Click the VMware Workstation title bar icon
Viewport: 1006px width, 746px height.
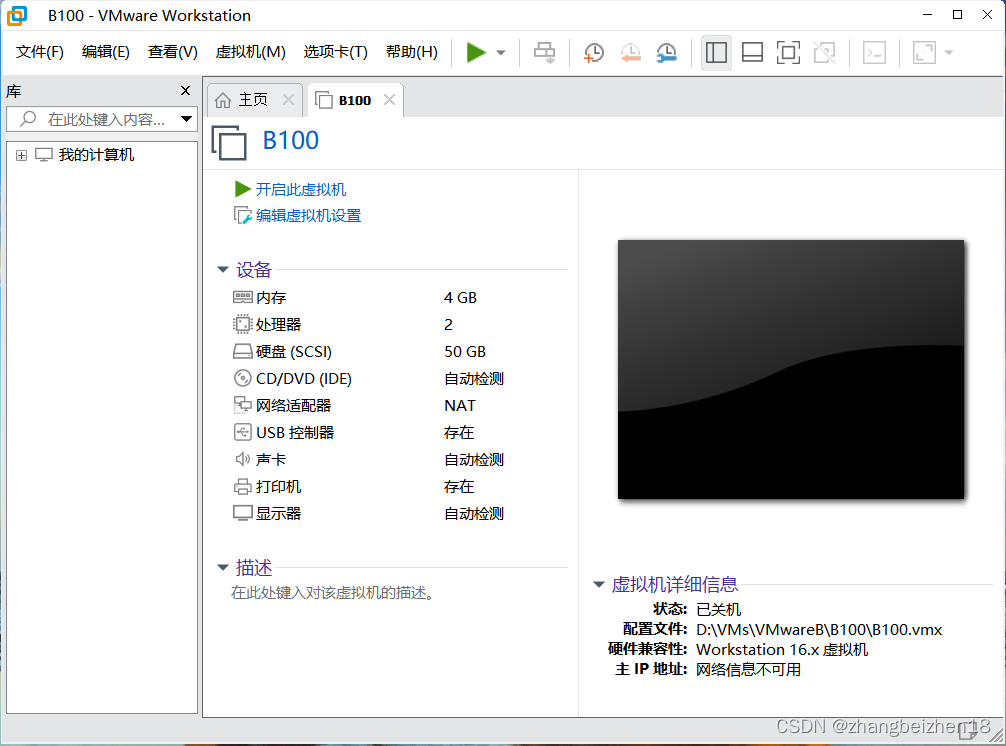pos(17,15)
